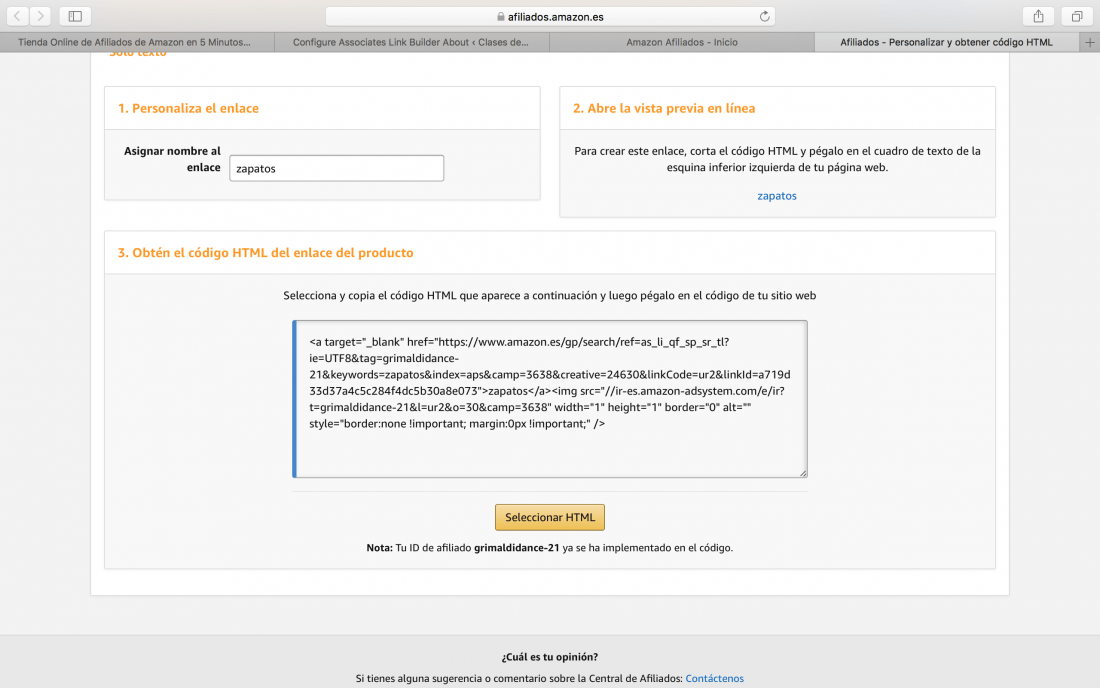Go forward with Safari's forward arrow
The image size is (1100, 688).
tap(40, 16)
